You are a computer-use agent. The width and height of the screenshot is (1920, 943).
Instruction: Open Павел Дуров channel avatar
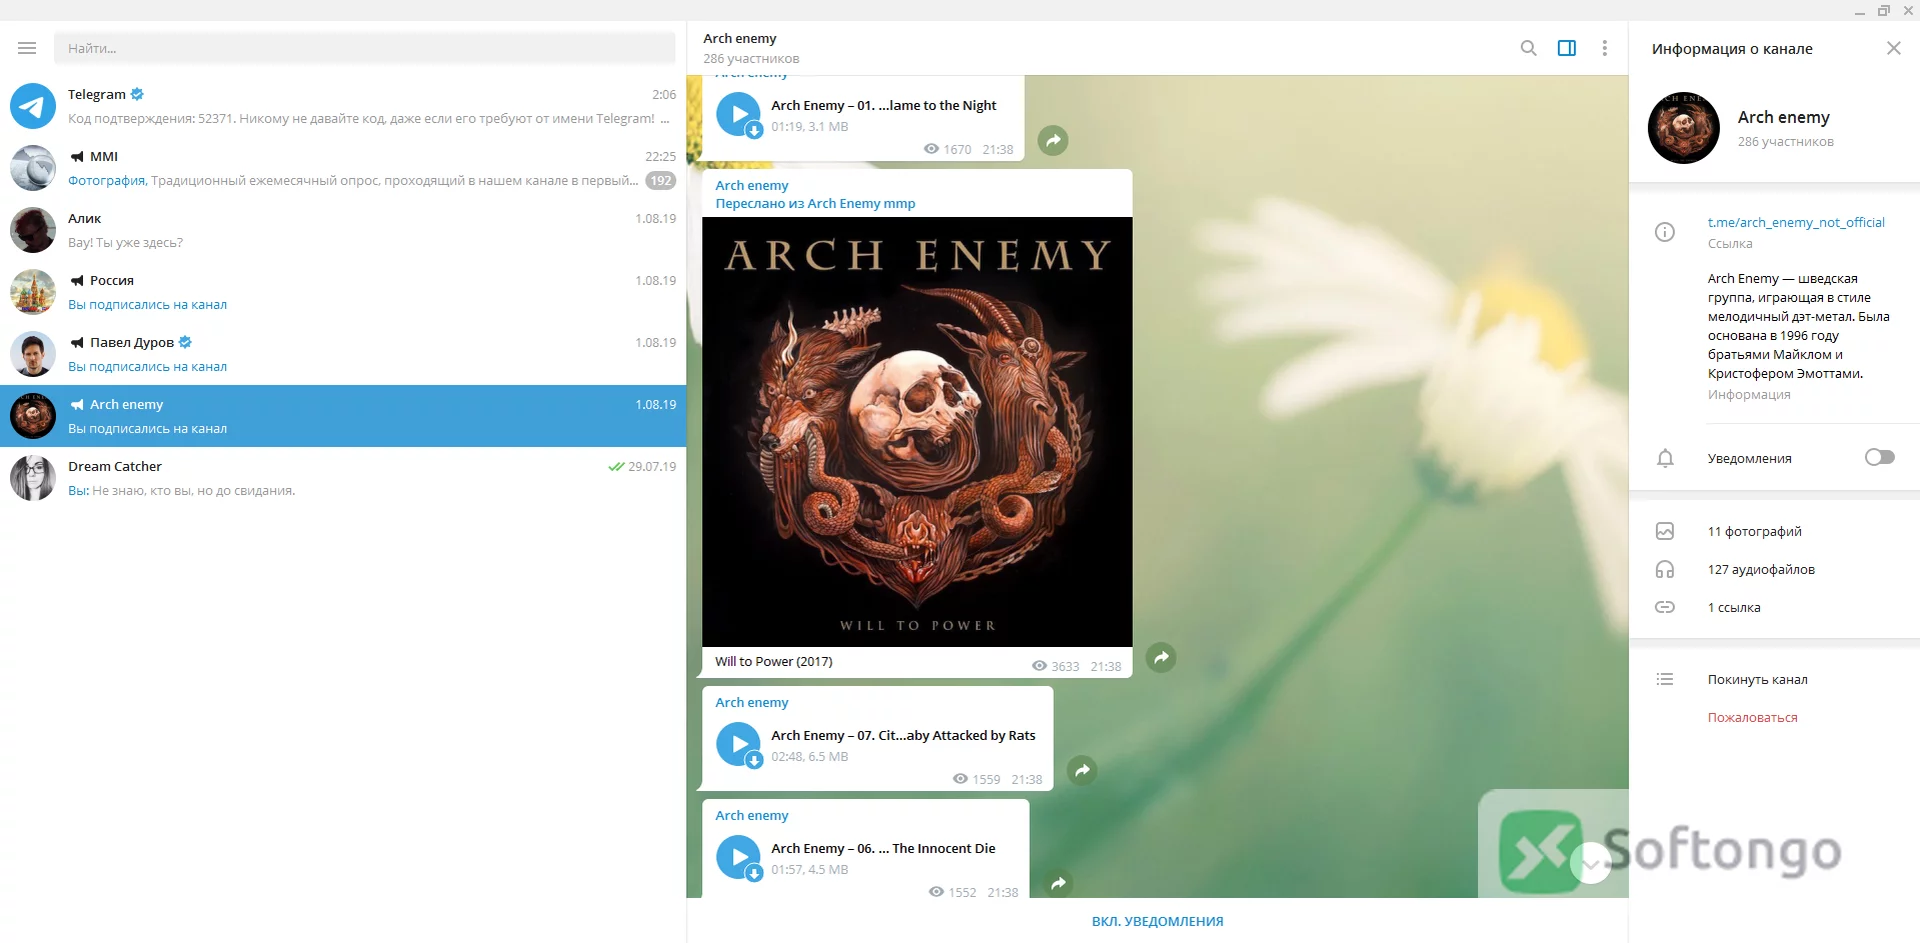pyautogui.click(x=33, y=354)
